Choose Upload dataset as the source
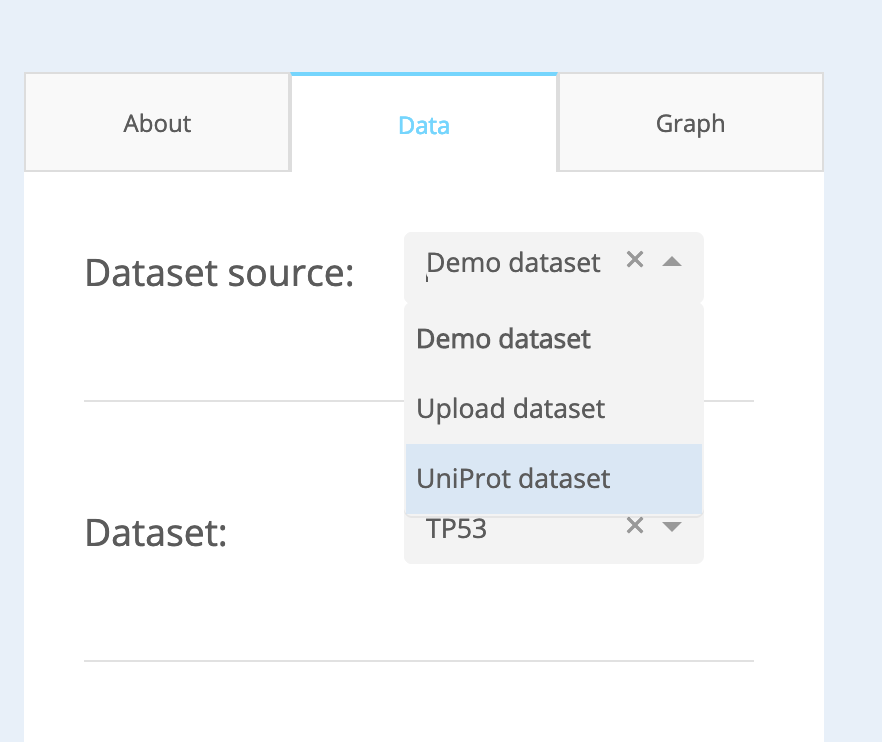Viewport: 882px width, 742px height. point(510,408)
